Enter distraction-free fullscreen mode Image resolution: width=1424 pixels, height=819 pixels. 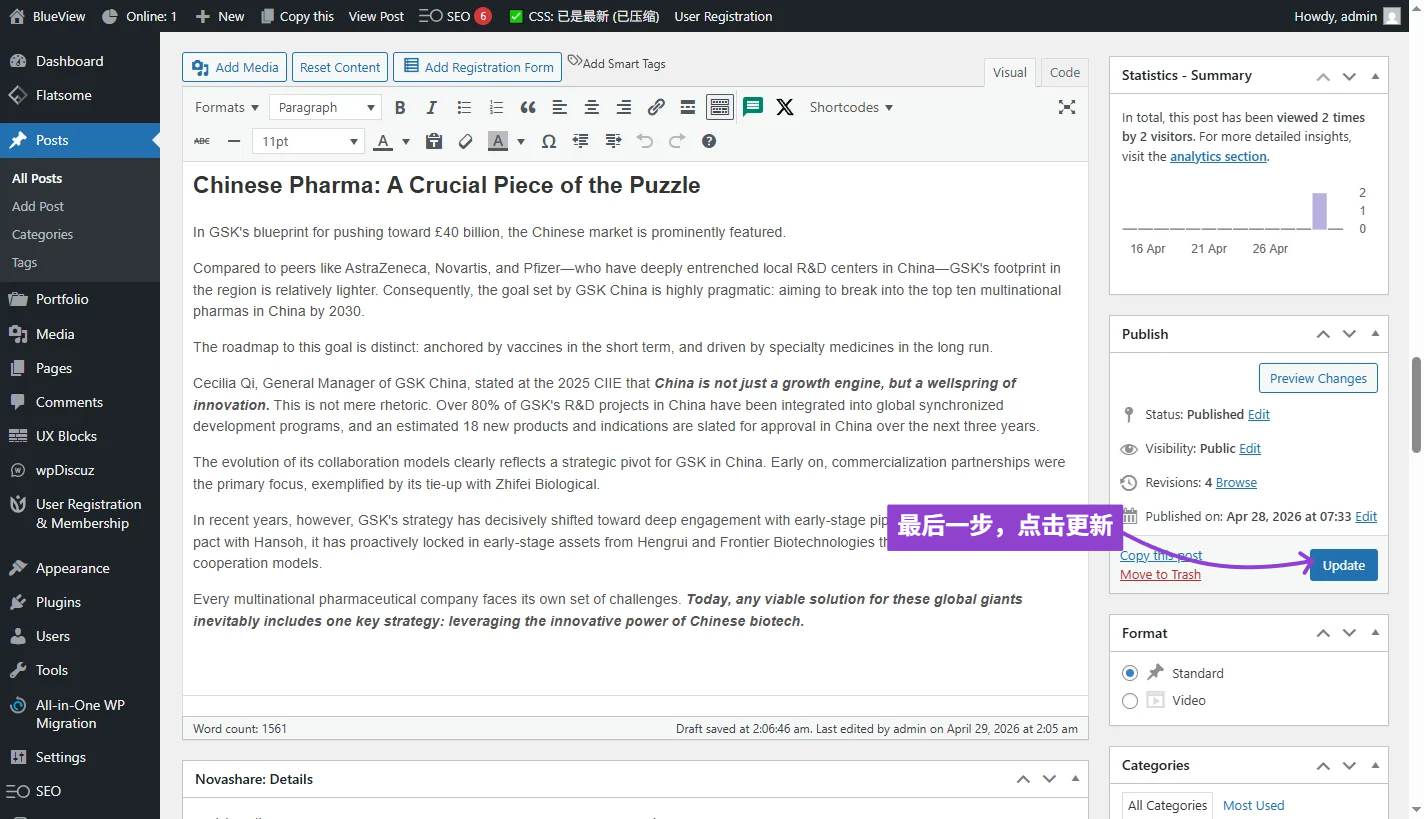(x=1067, y=107)
